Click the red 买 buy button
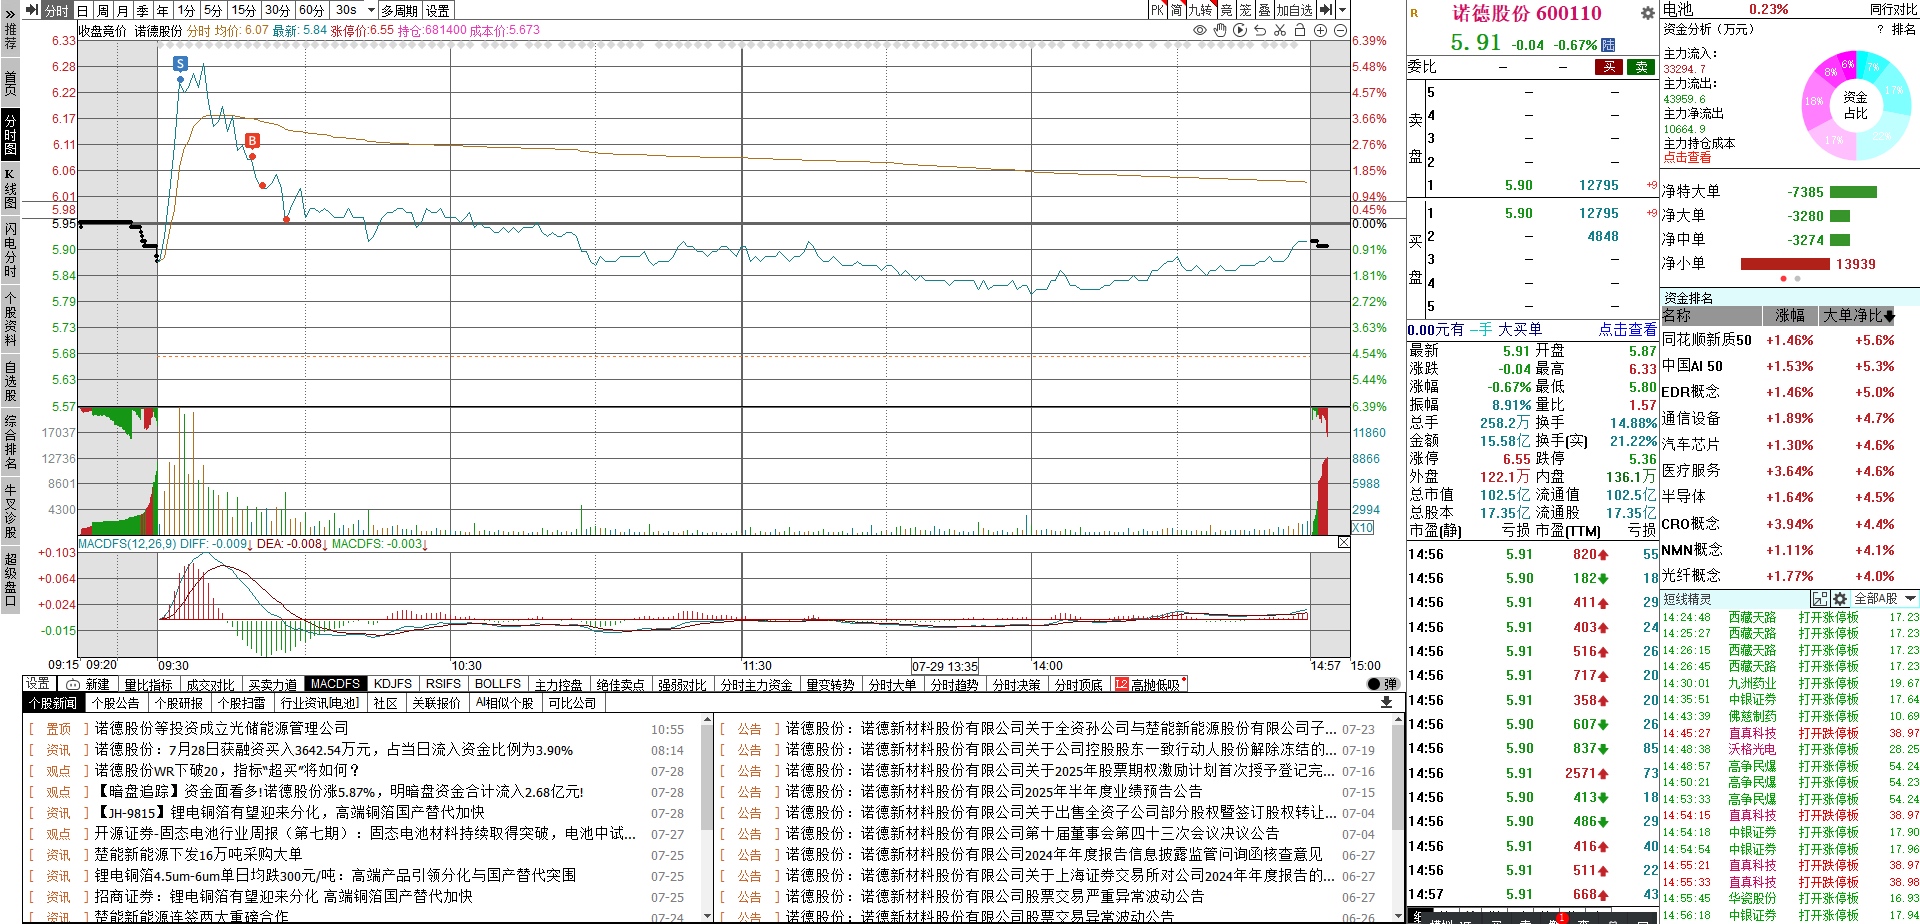The height and width of the screenshot is (924, 1920). tap(1608, 67)
